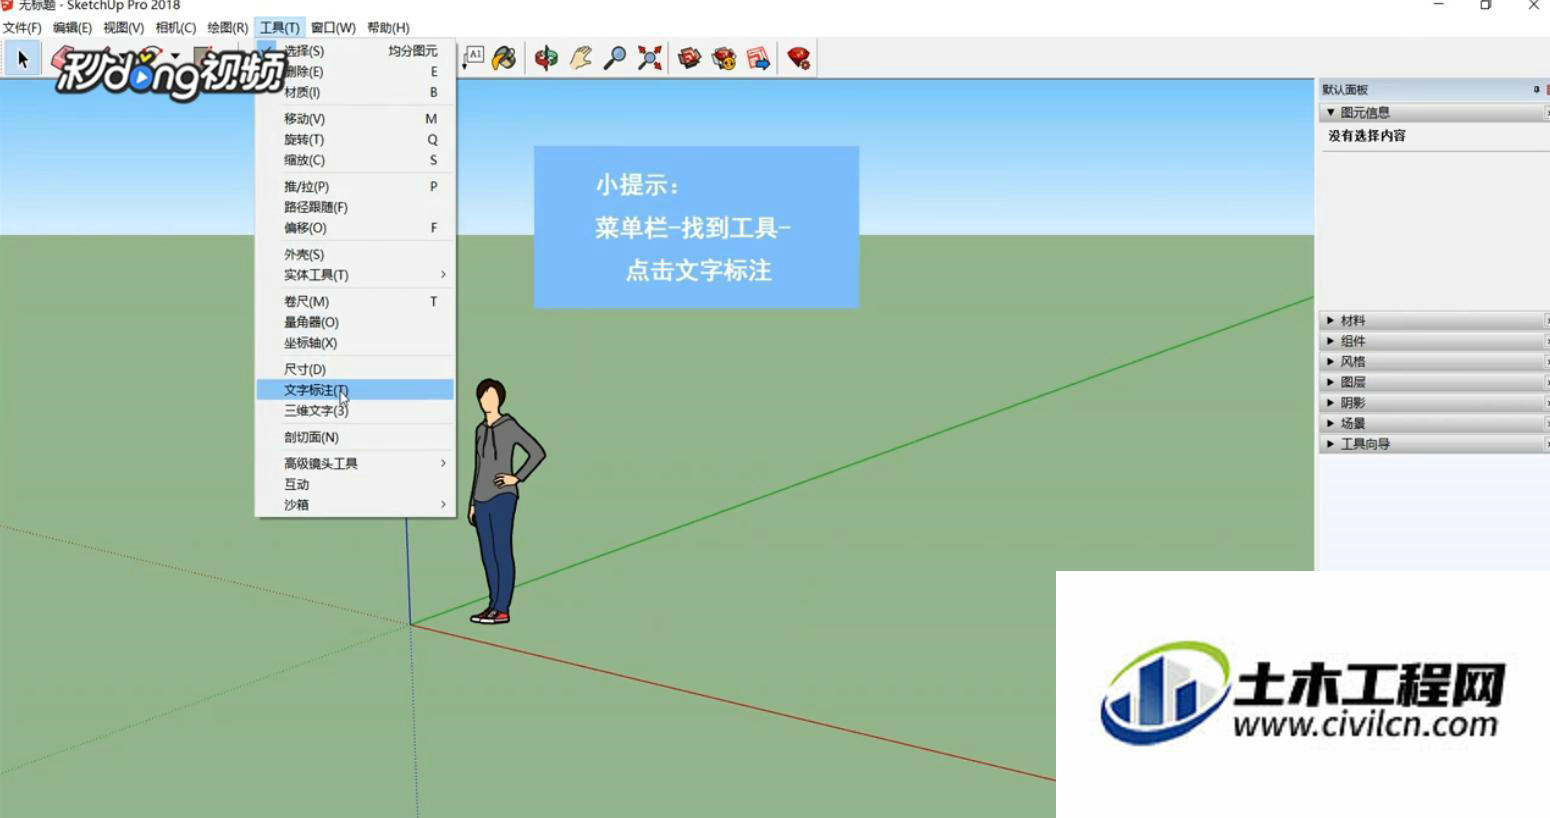The image size is (1550, 818).
Task: Choose 卷尺(M) tape measure entry
Action: pyautogui.click(x=355, y=302)
